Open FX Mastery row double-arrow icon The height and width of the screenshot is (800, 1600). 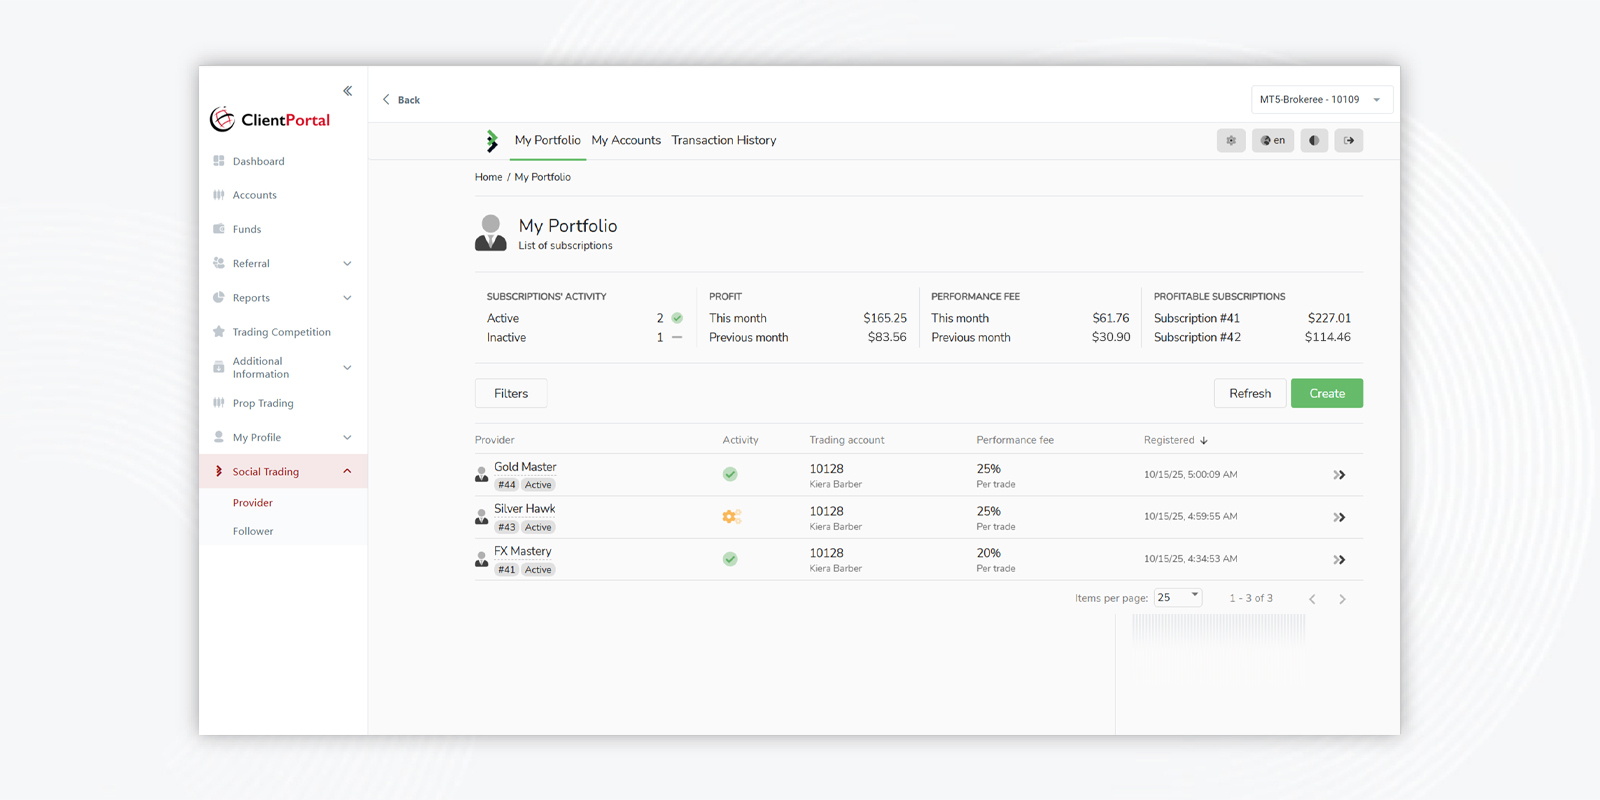click(x=1339, y=560)
